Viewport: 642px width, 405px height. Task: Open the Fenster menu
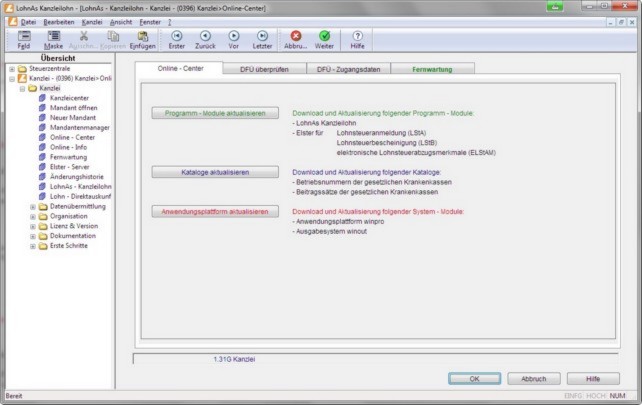click(x=150, y=22)
